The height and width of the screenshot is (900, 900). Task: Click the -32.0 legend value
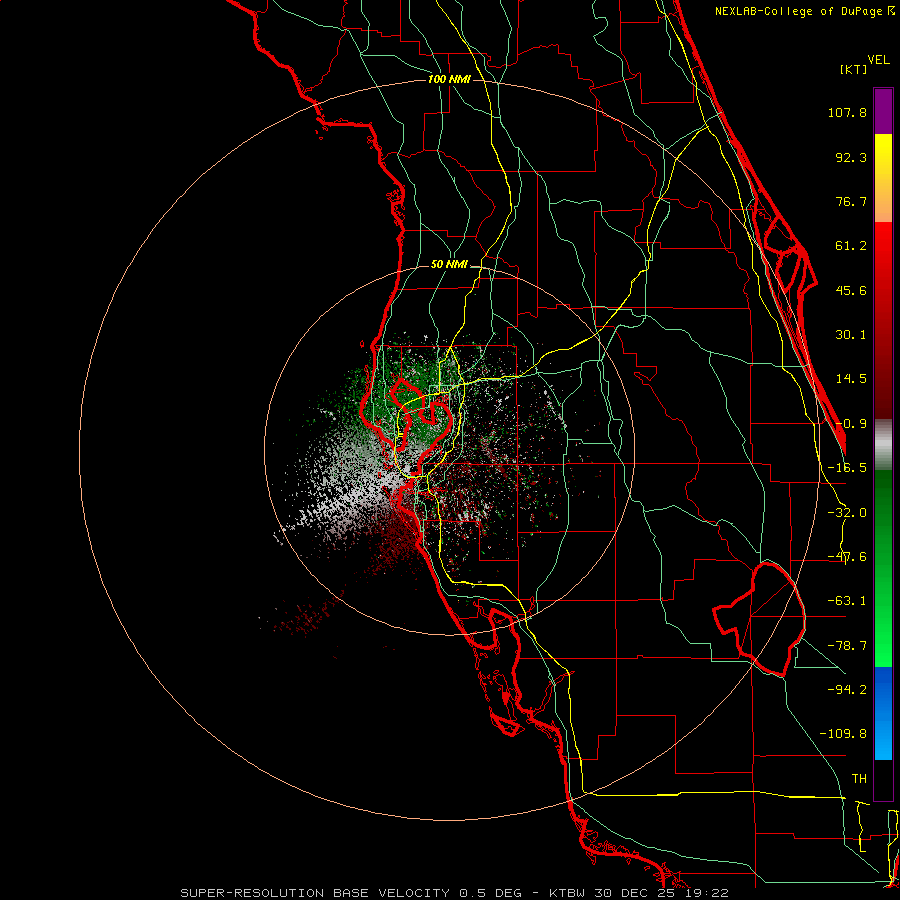point(847,513)
